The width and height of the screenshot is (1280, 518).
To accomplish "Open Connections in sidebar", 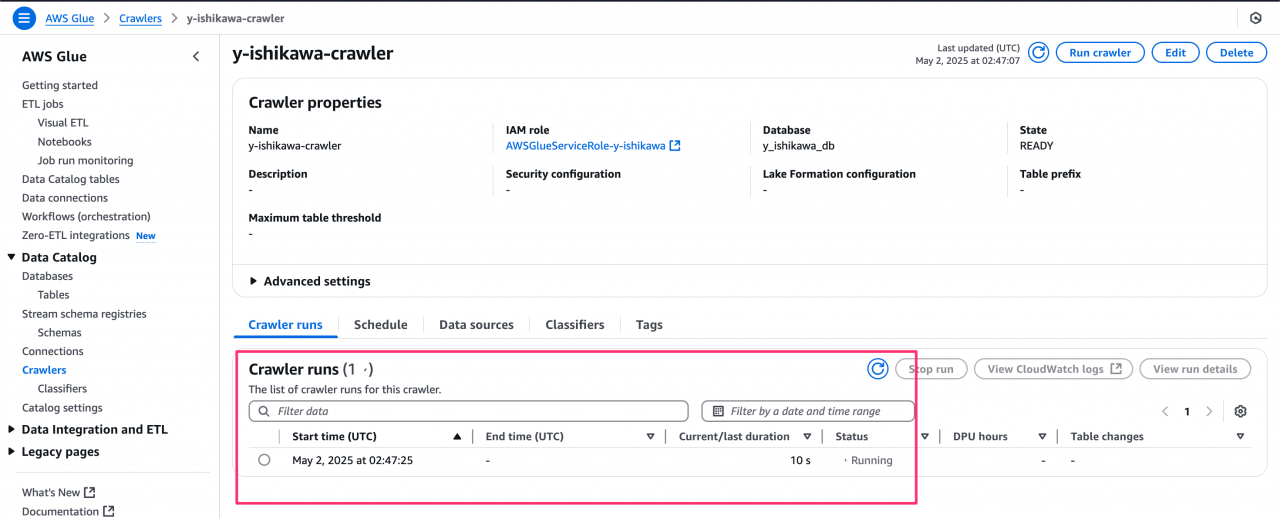I will coord(53,352).
